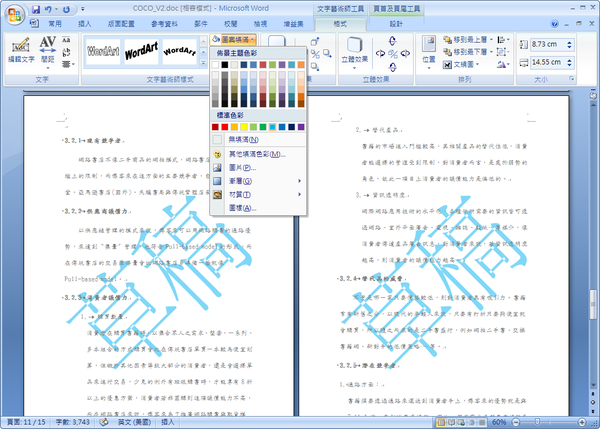
Task: Toggle 3-D on/off center icon
Action: (393, 54)
